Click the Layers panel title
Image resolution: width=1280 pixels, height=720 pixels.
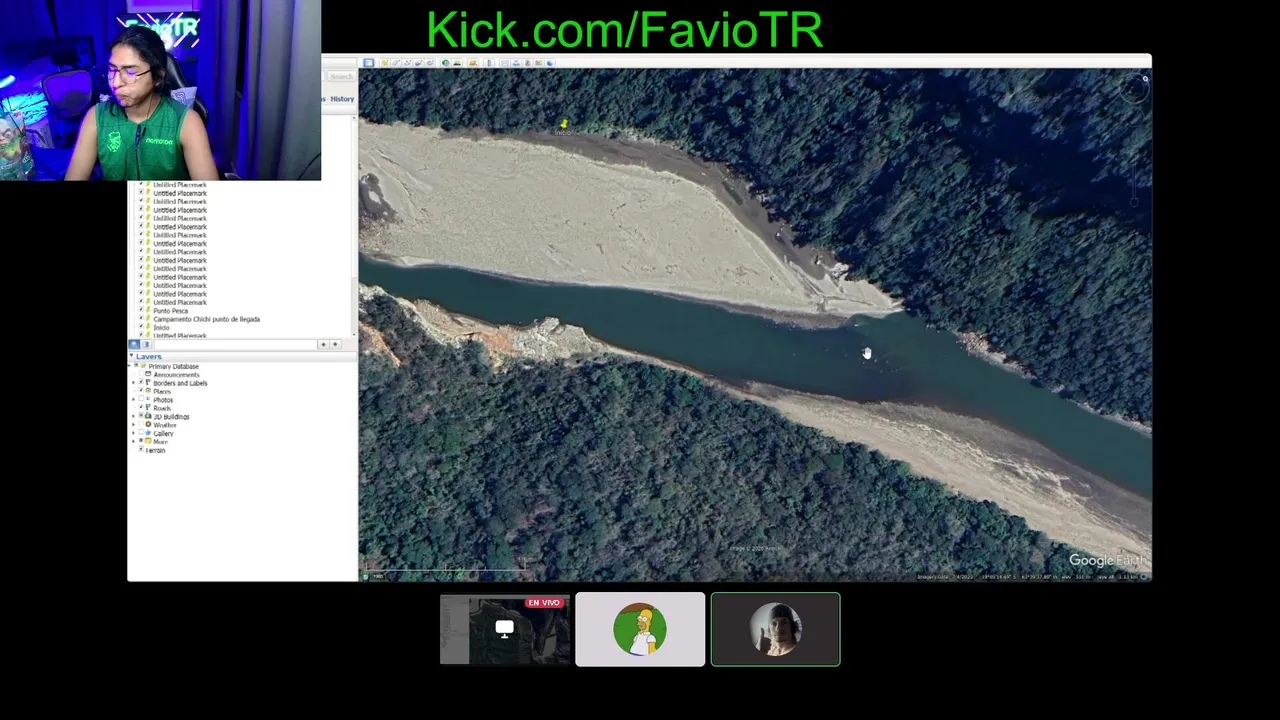click(148, 356)
